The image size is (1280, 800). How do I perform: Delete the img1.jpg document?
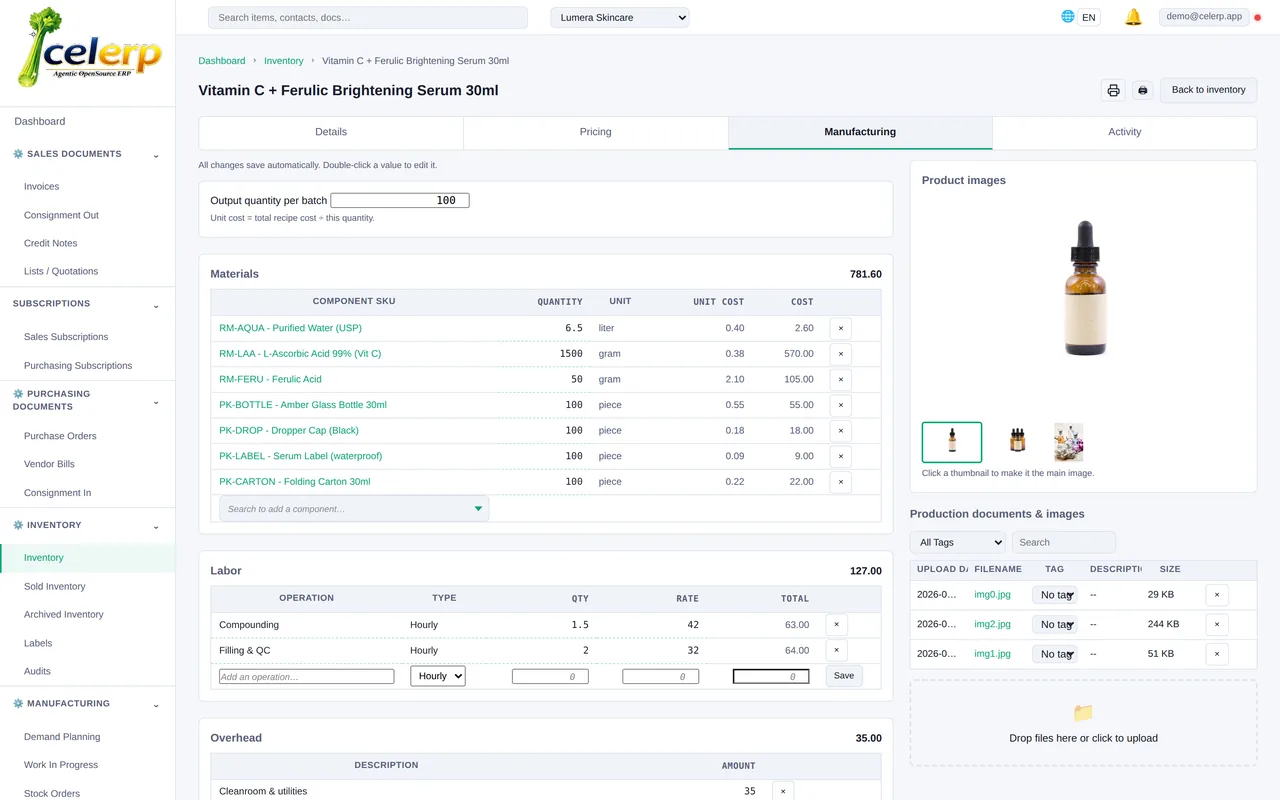(1217, 654)
